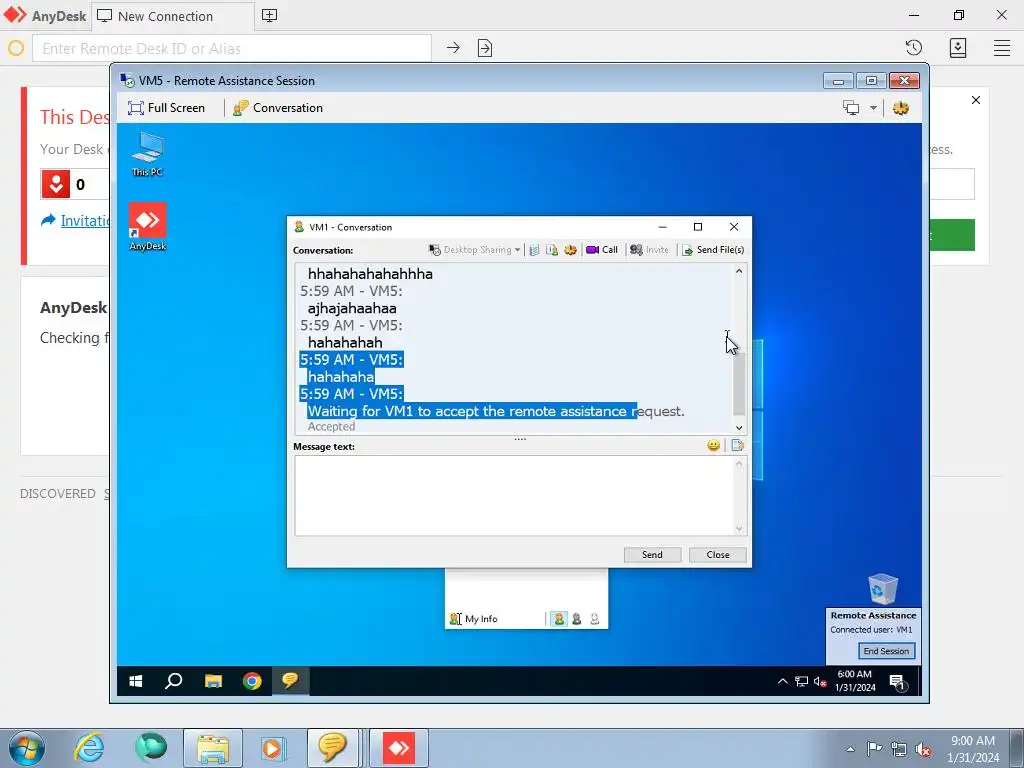Open the emoticon smiley picker
1024x768 pixels.
pyautogui.click(x=714, y=445)
